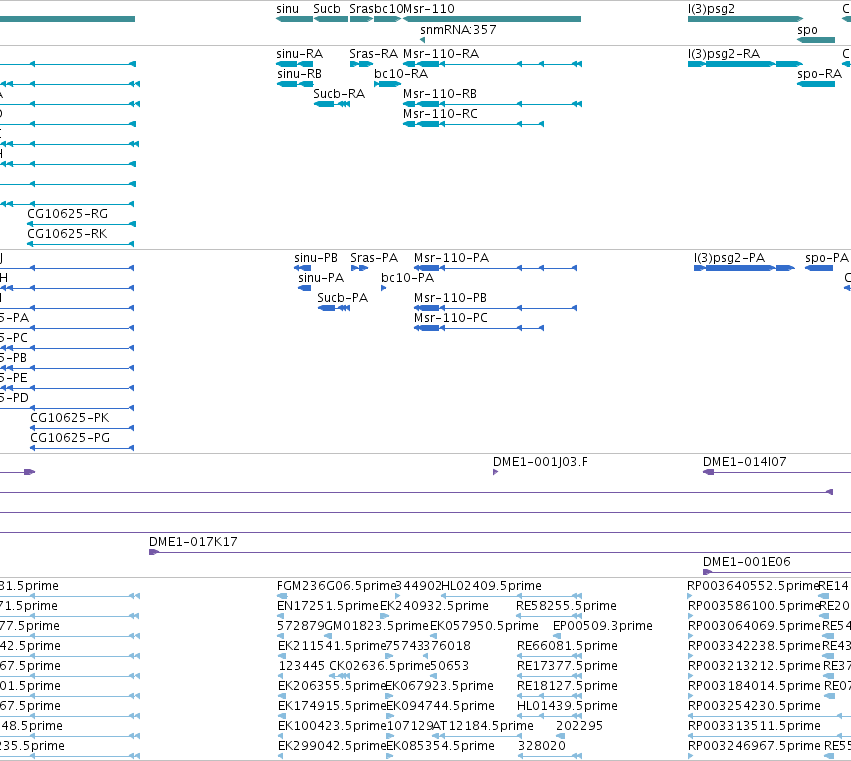Select the l(3)psg2-PA protein label

pyautogui.click(x=729, y=258)
